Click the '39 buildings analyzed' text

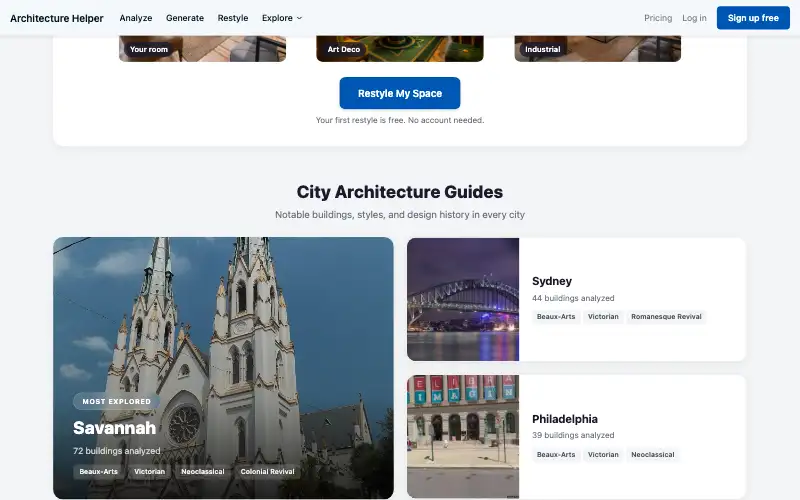click(573, 435)
